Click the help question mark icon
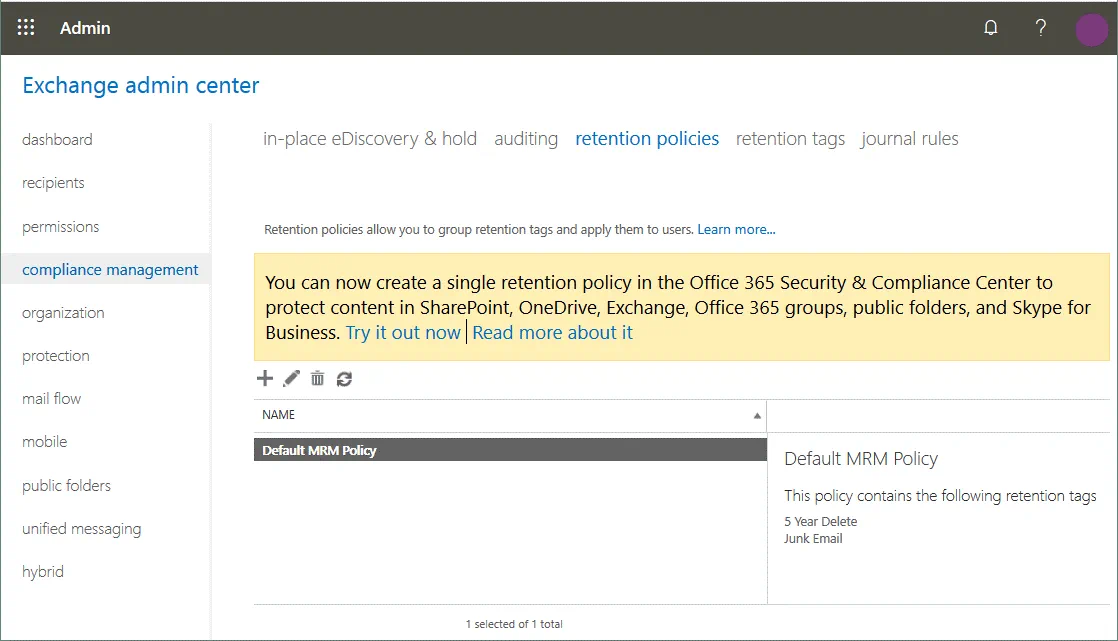This screenshot has width=1118, height=641. (1040, 28)
